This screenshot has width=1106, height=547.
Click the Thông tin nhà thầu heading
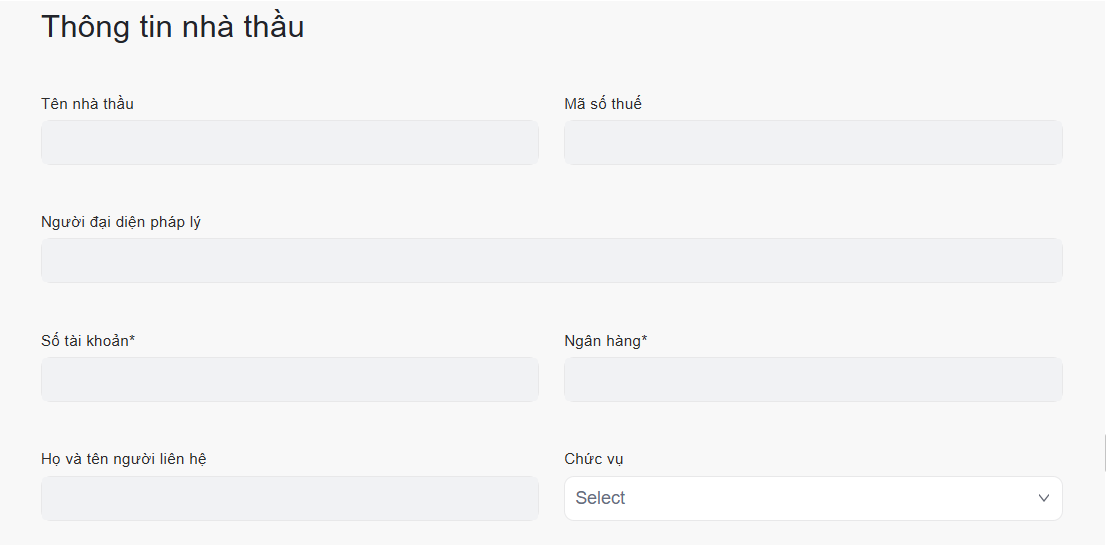(x=172, y=27)
